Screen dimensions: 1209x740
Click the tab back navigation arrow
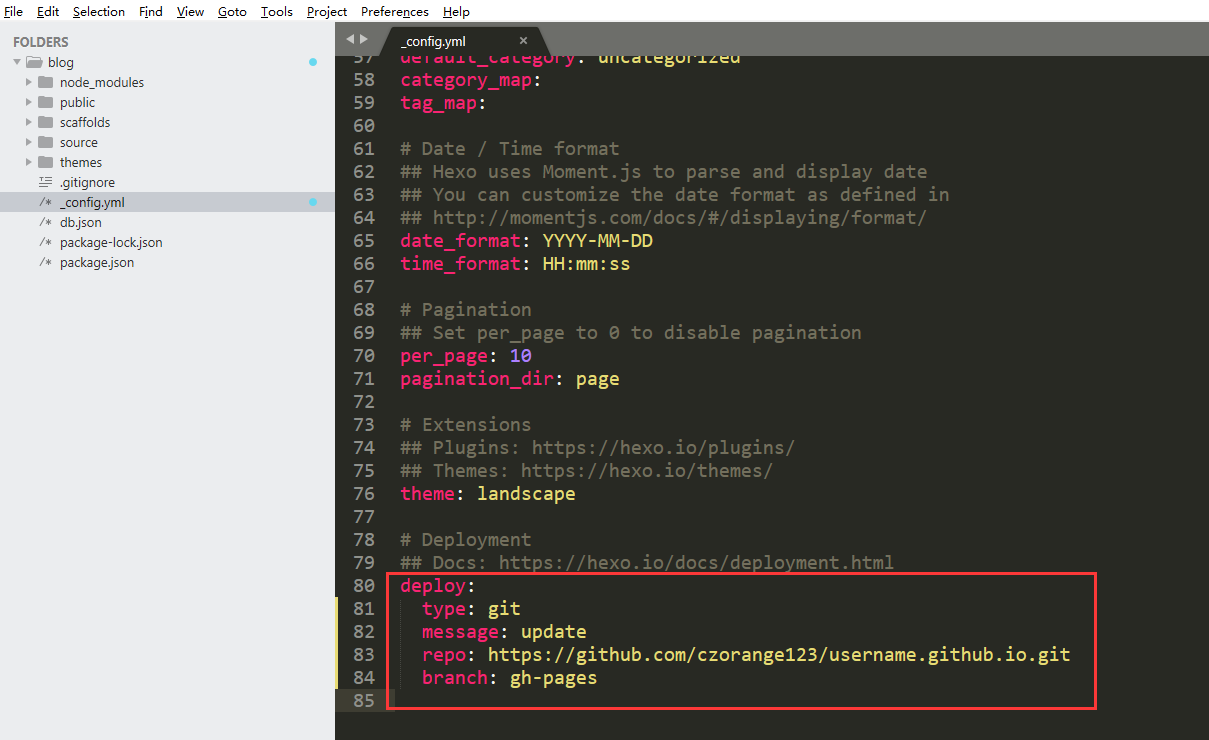350,40
